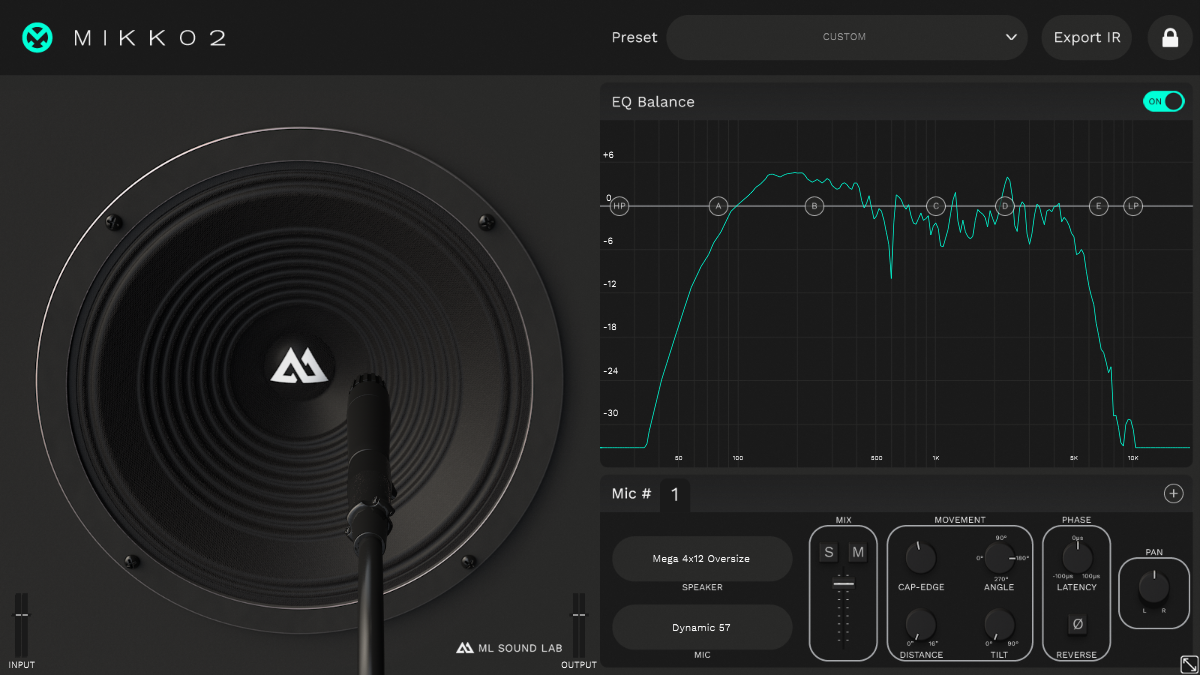This screenshot has width=1200, height=675.
Task: Open the CUSTOM preset dropdown
Action: 845,37
